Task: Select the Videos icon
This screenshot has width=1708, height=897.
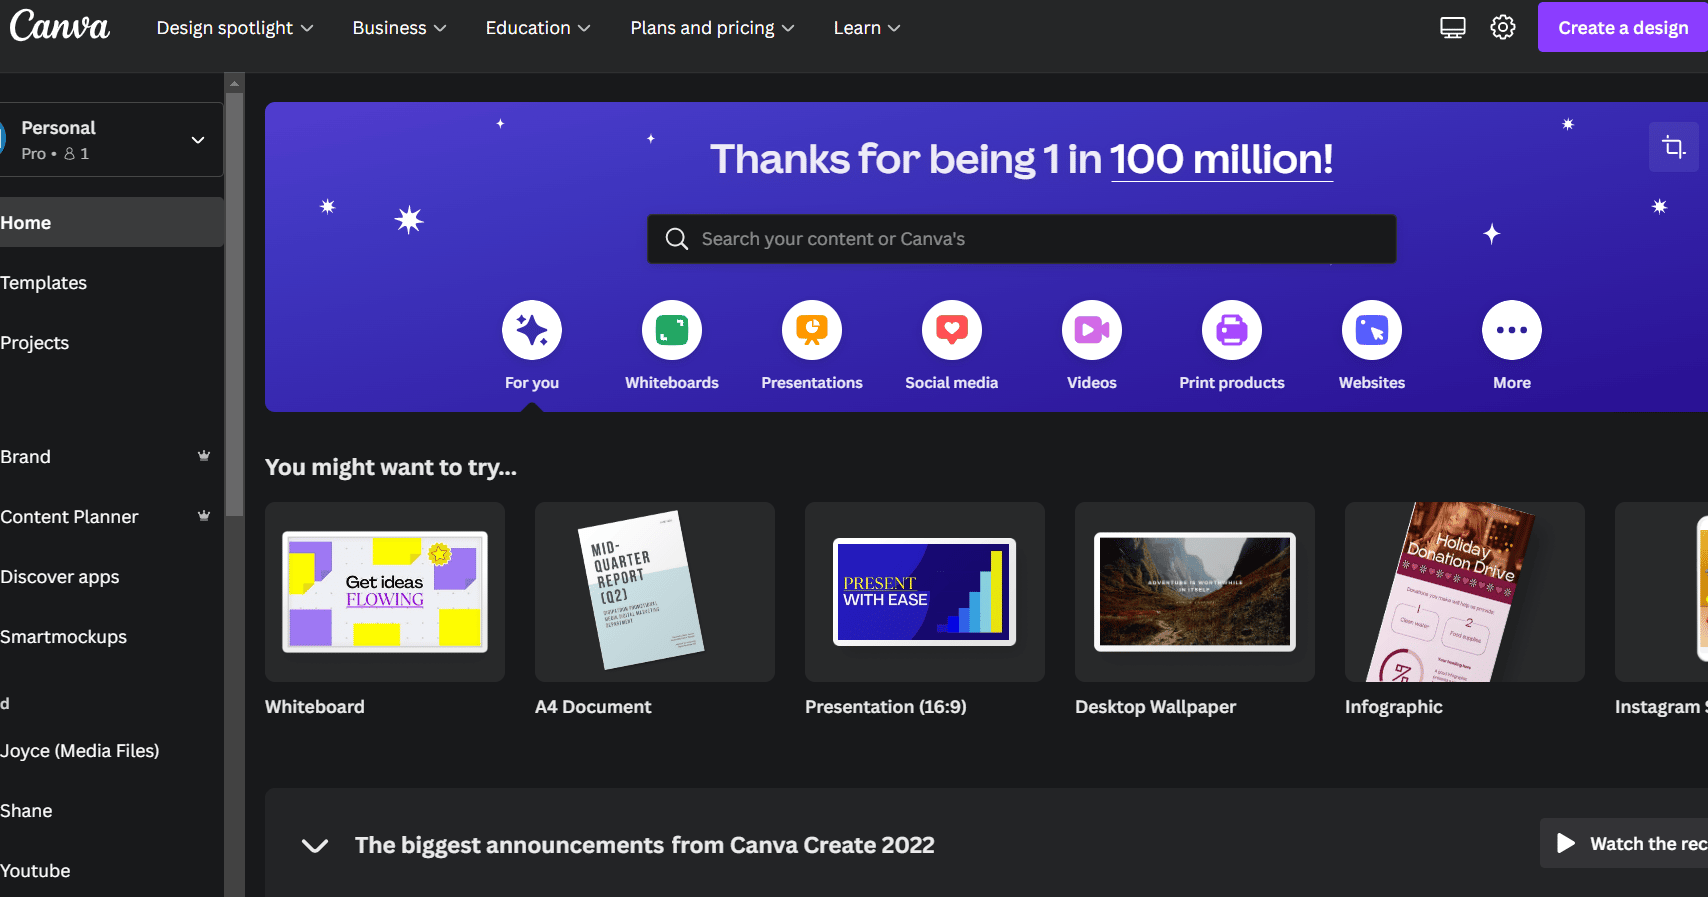Action: coord(1092,330)
